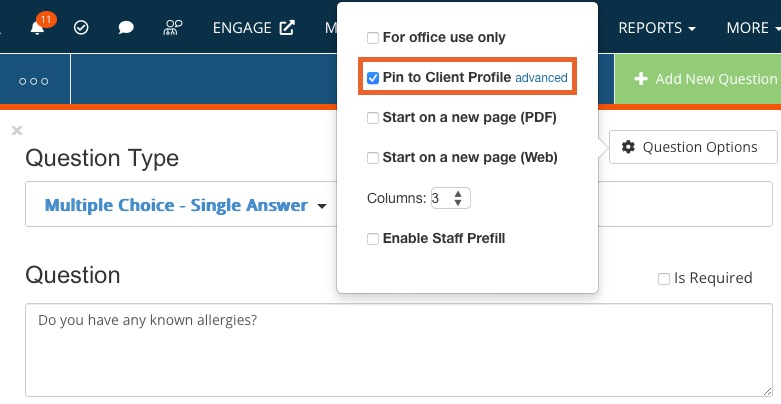Expand the REPORTS menu
Image resolution: width=781 pixels, height=404 pixels.
pyautogui.click(x=657, y=28)
